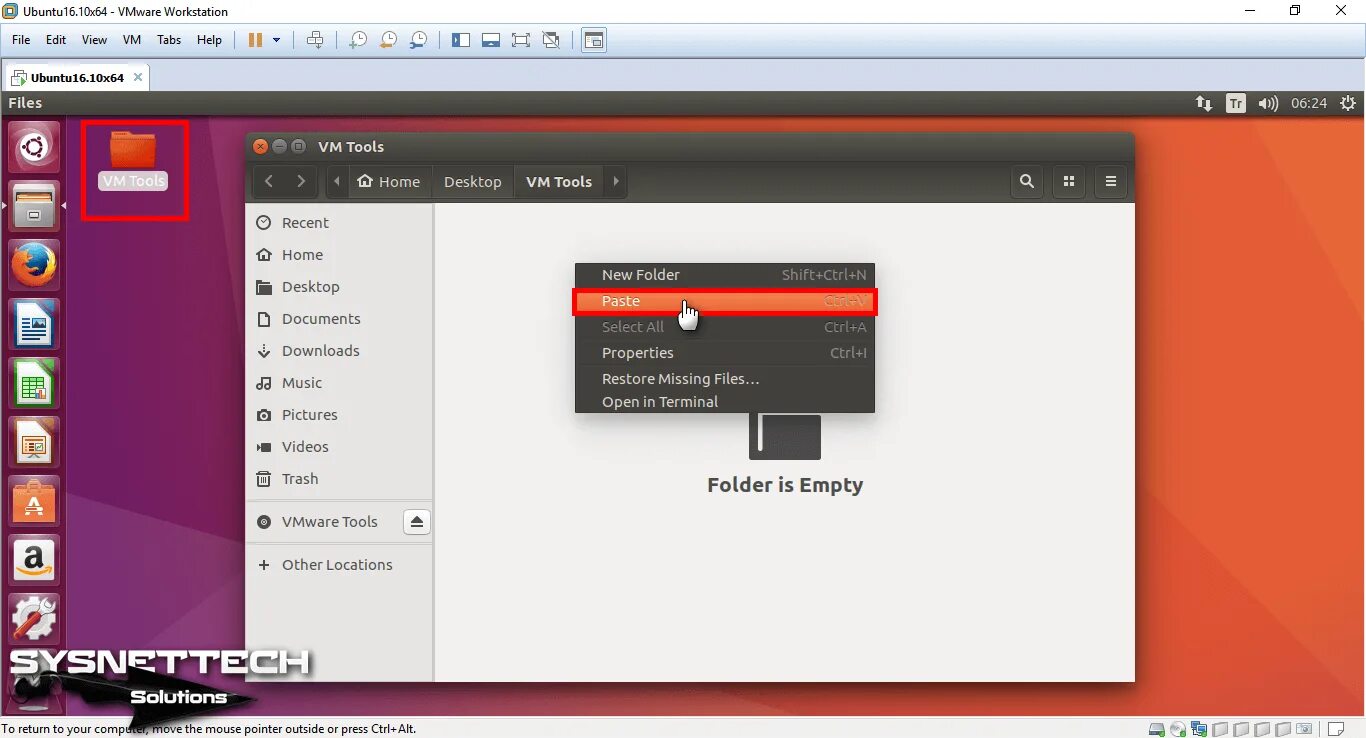This screenshot has height=738, width=1366.
Task: Open the network indicator in the top panel
Action: pos(1204,103)
